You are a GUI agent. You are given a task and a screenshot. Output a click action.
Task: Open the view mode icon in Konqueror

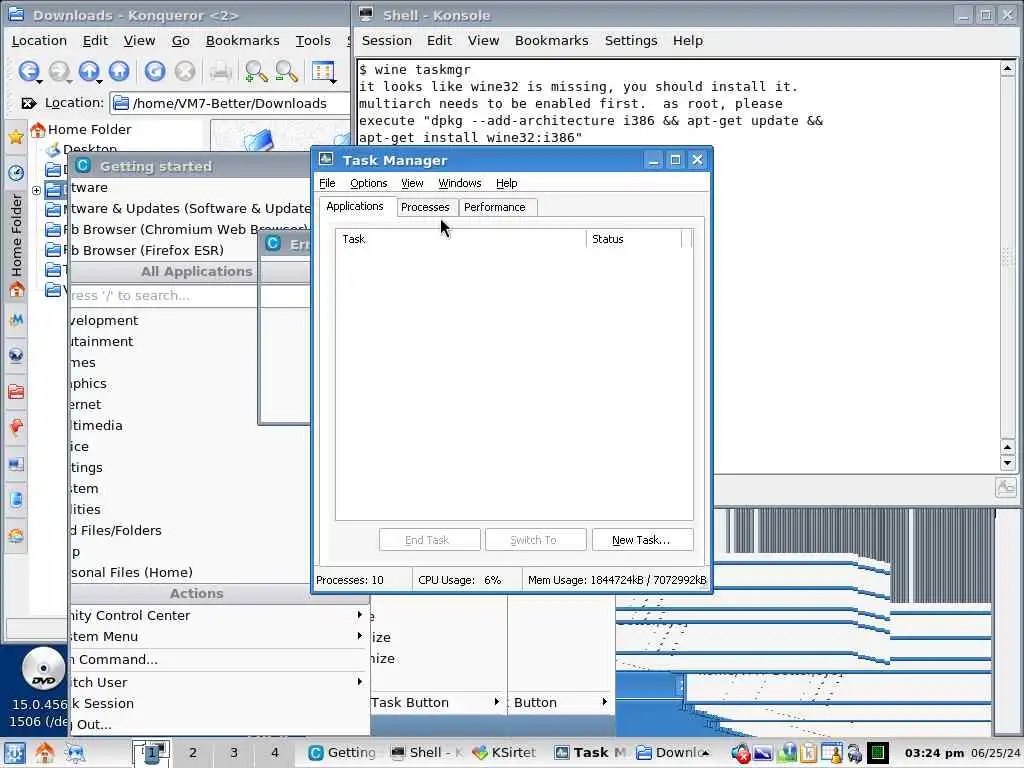point(322,71)
